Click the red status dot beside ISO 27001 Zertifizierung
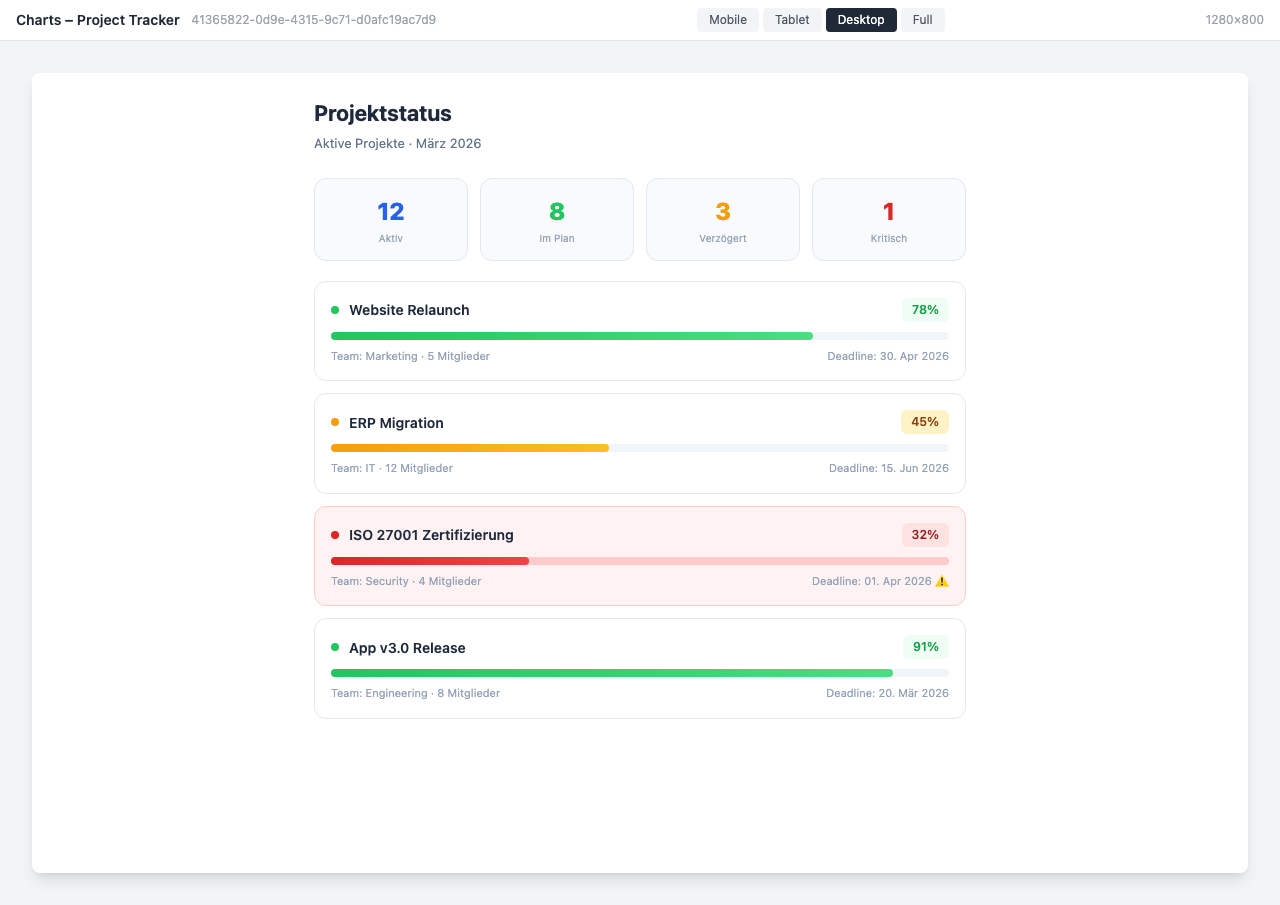The width and height of the screenshot is (1280, 905). point(335,535)
